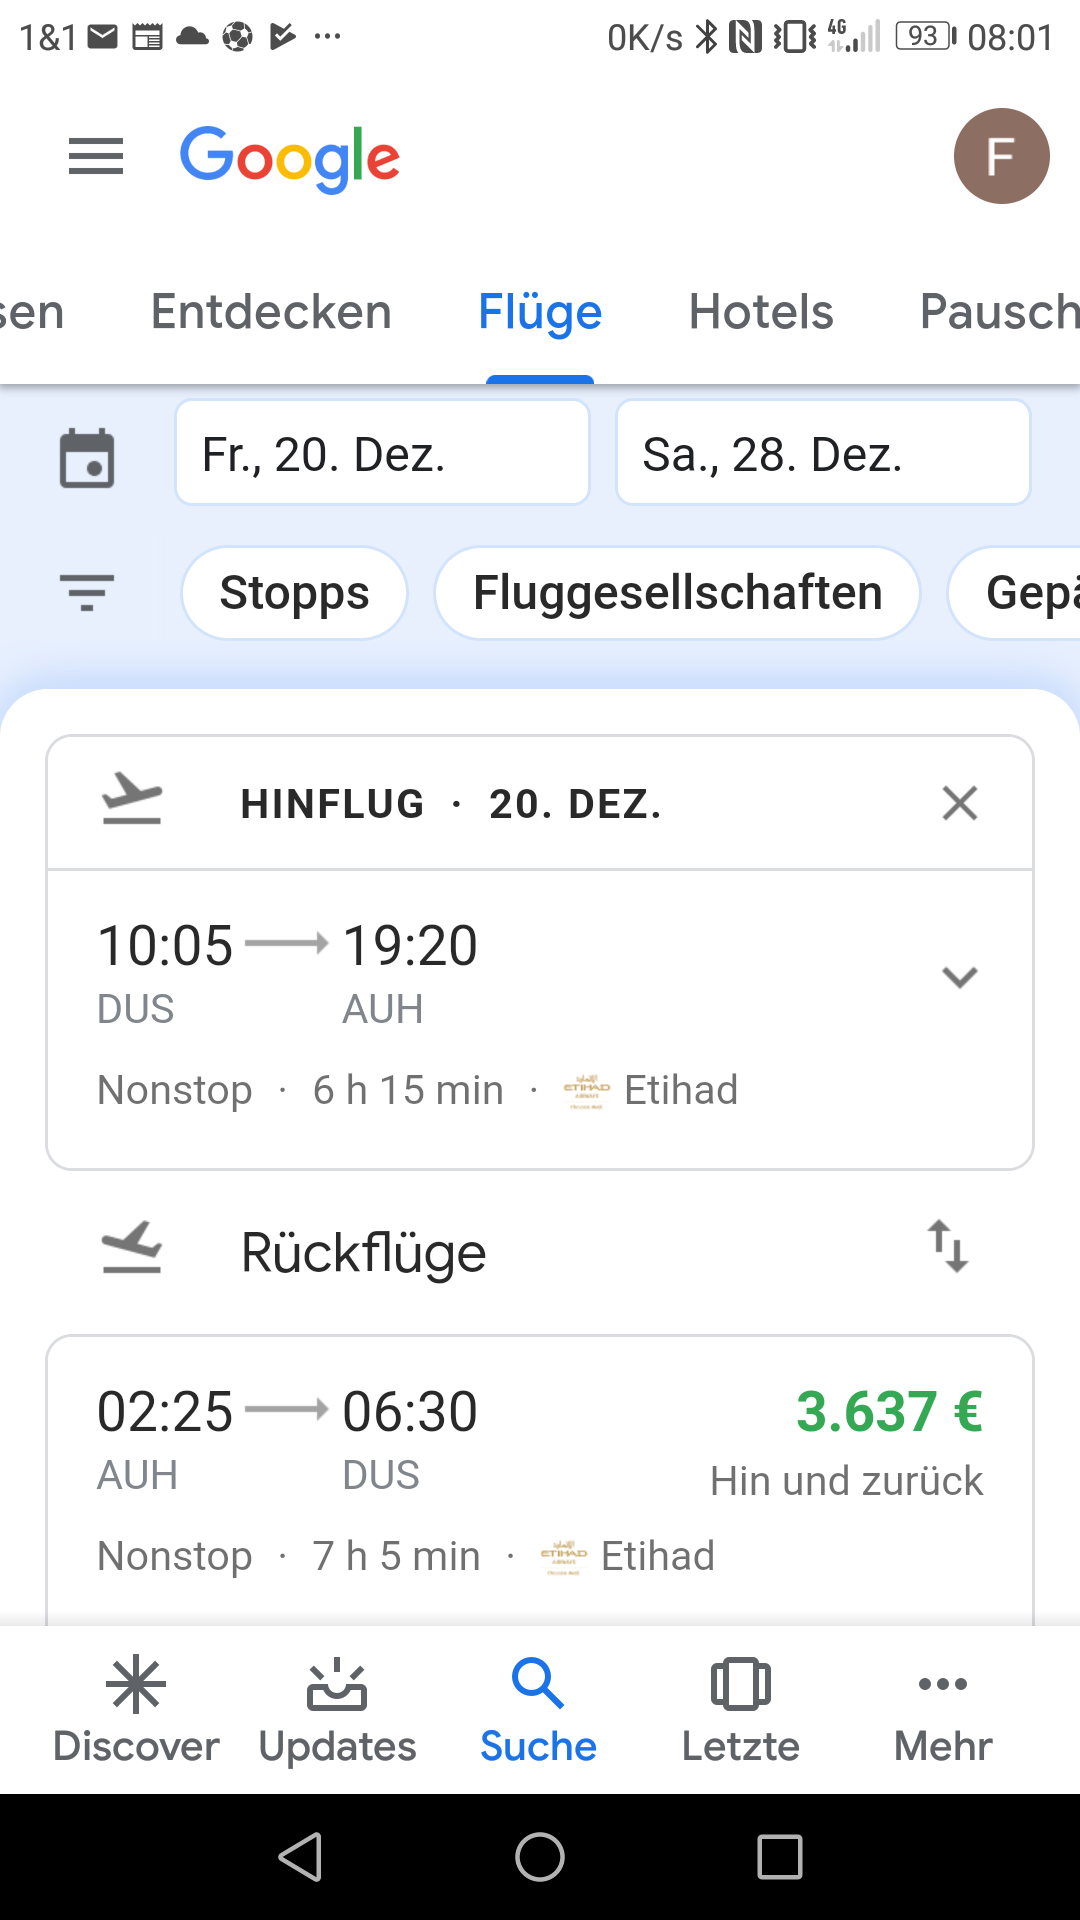This screenshot has height=1920, width=1080.
Task: Open the Fluggesellschaften filter
Action: tap(677, 593)
